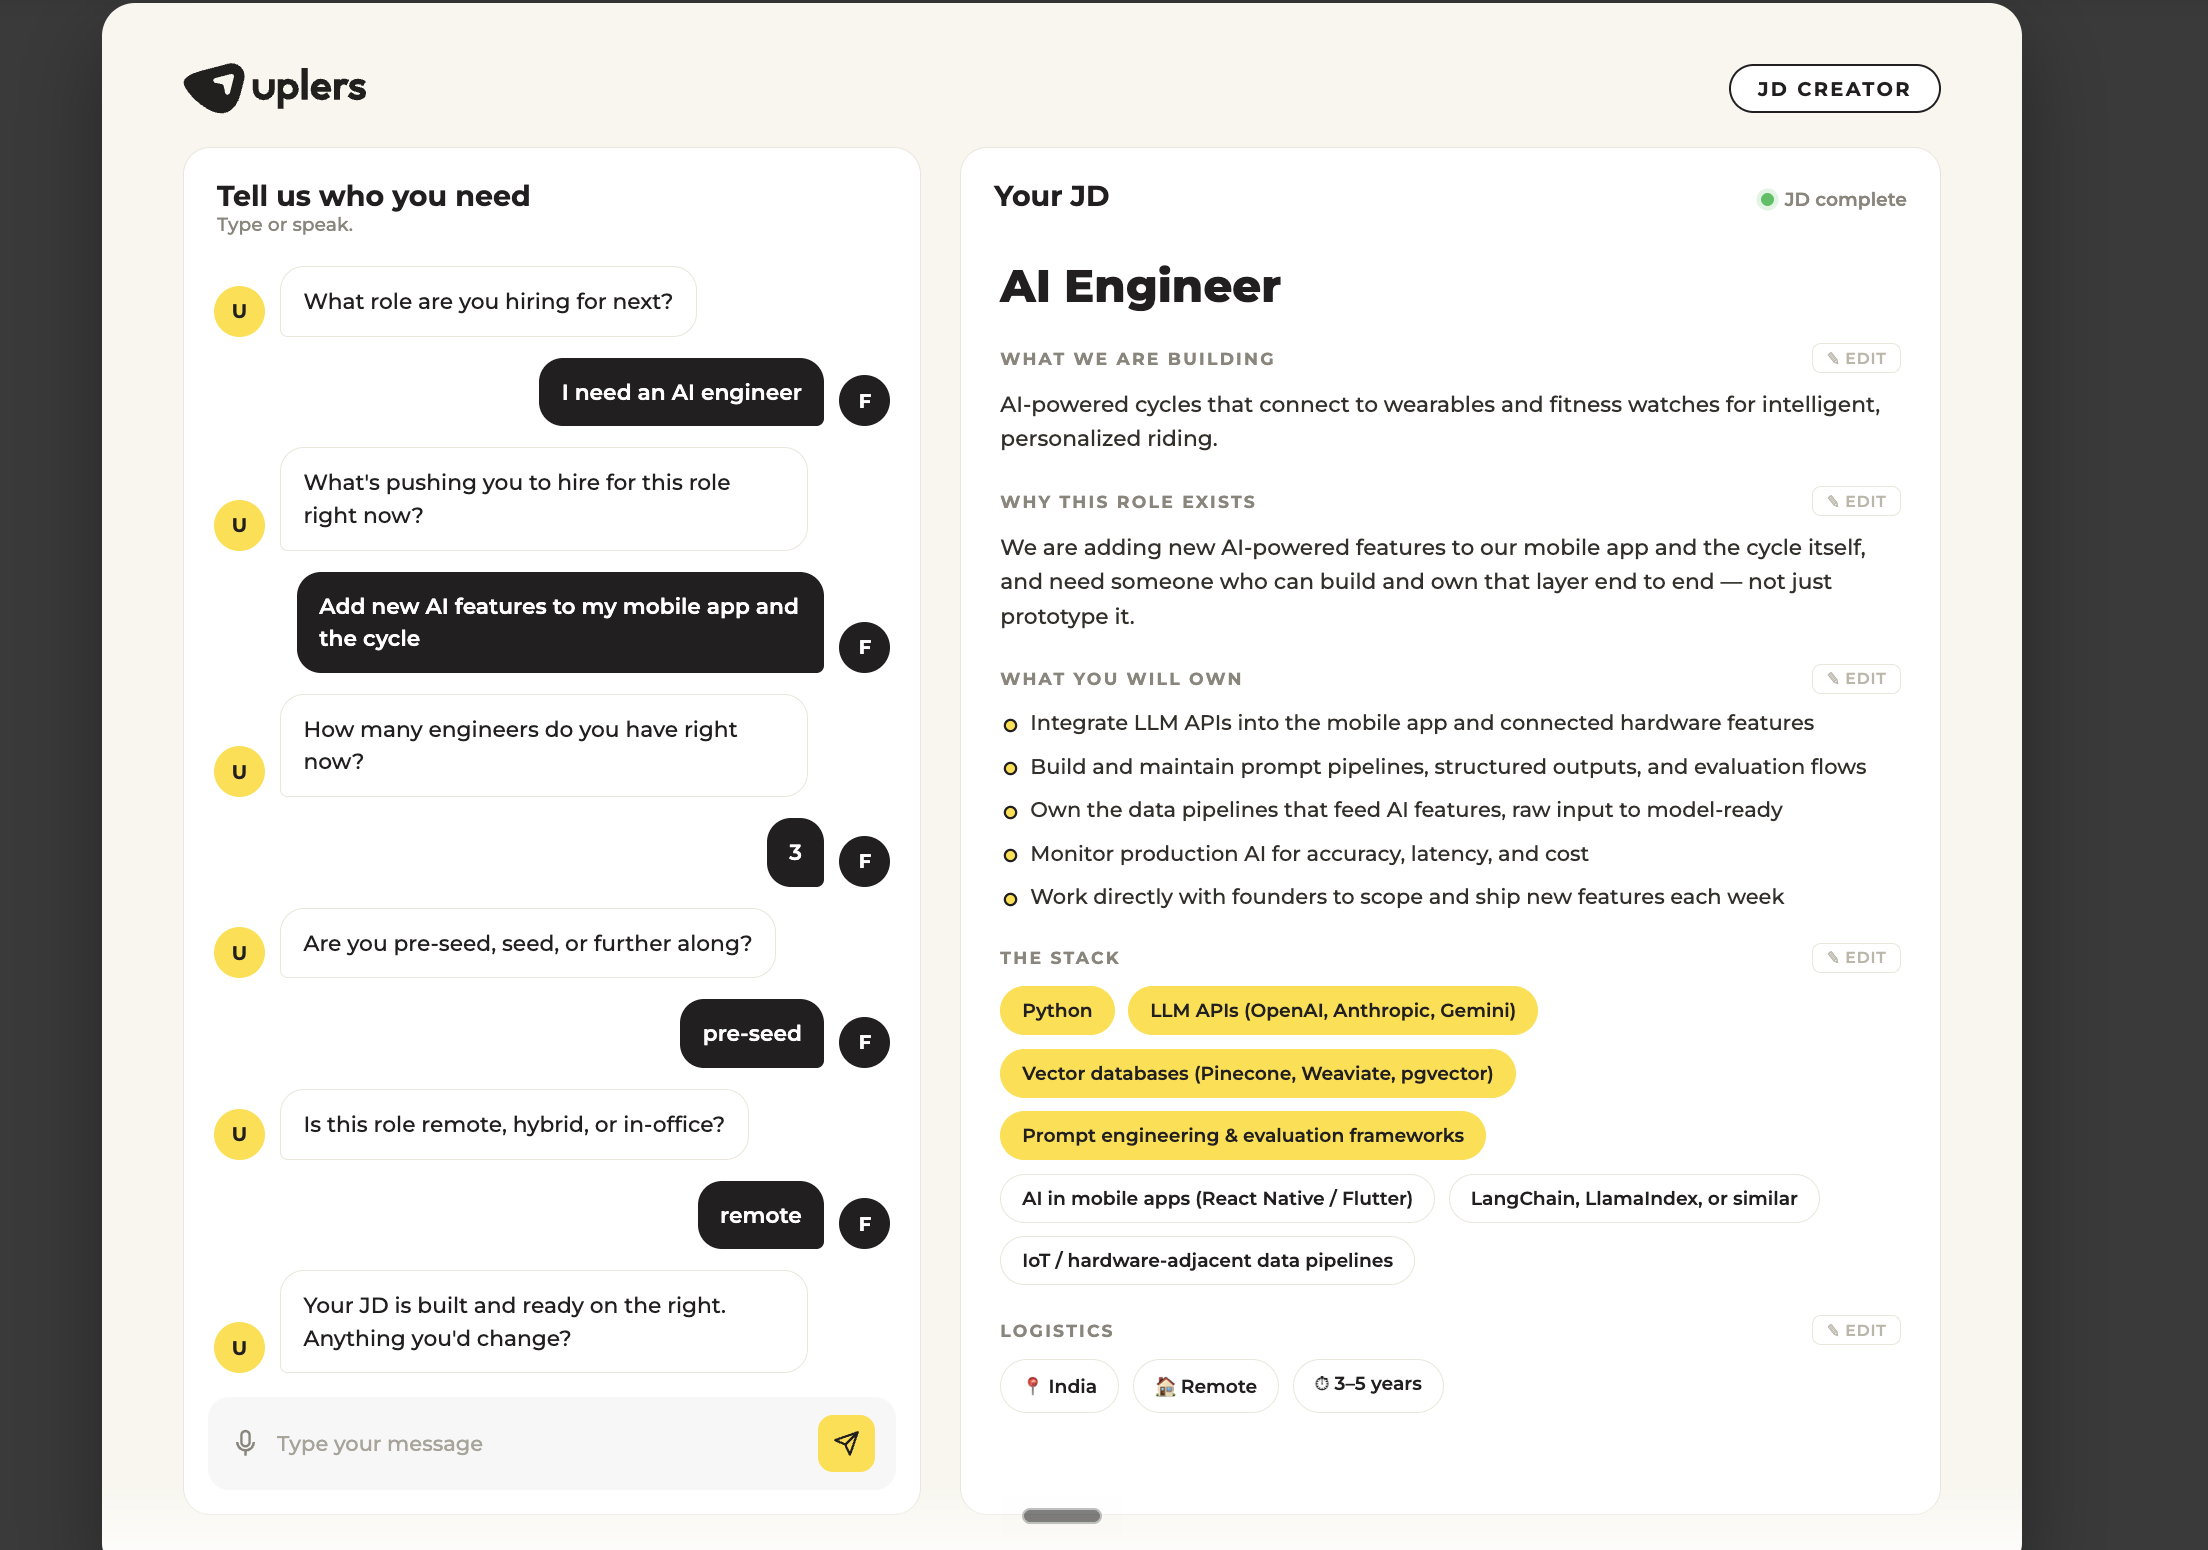2208x1550 pixels.
Task: Click the 'remote' reply bubble
Action: (761, 1215)
